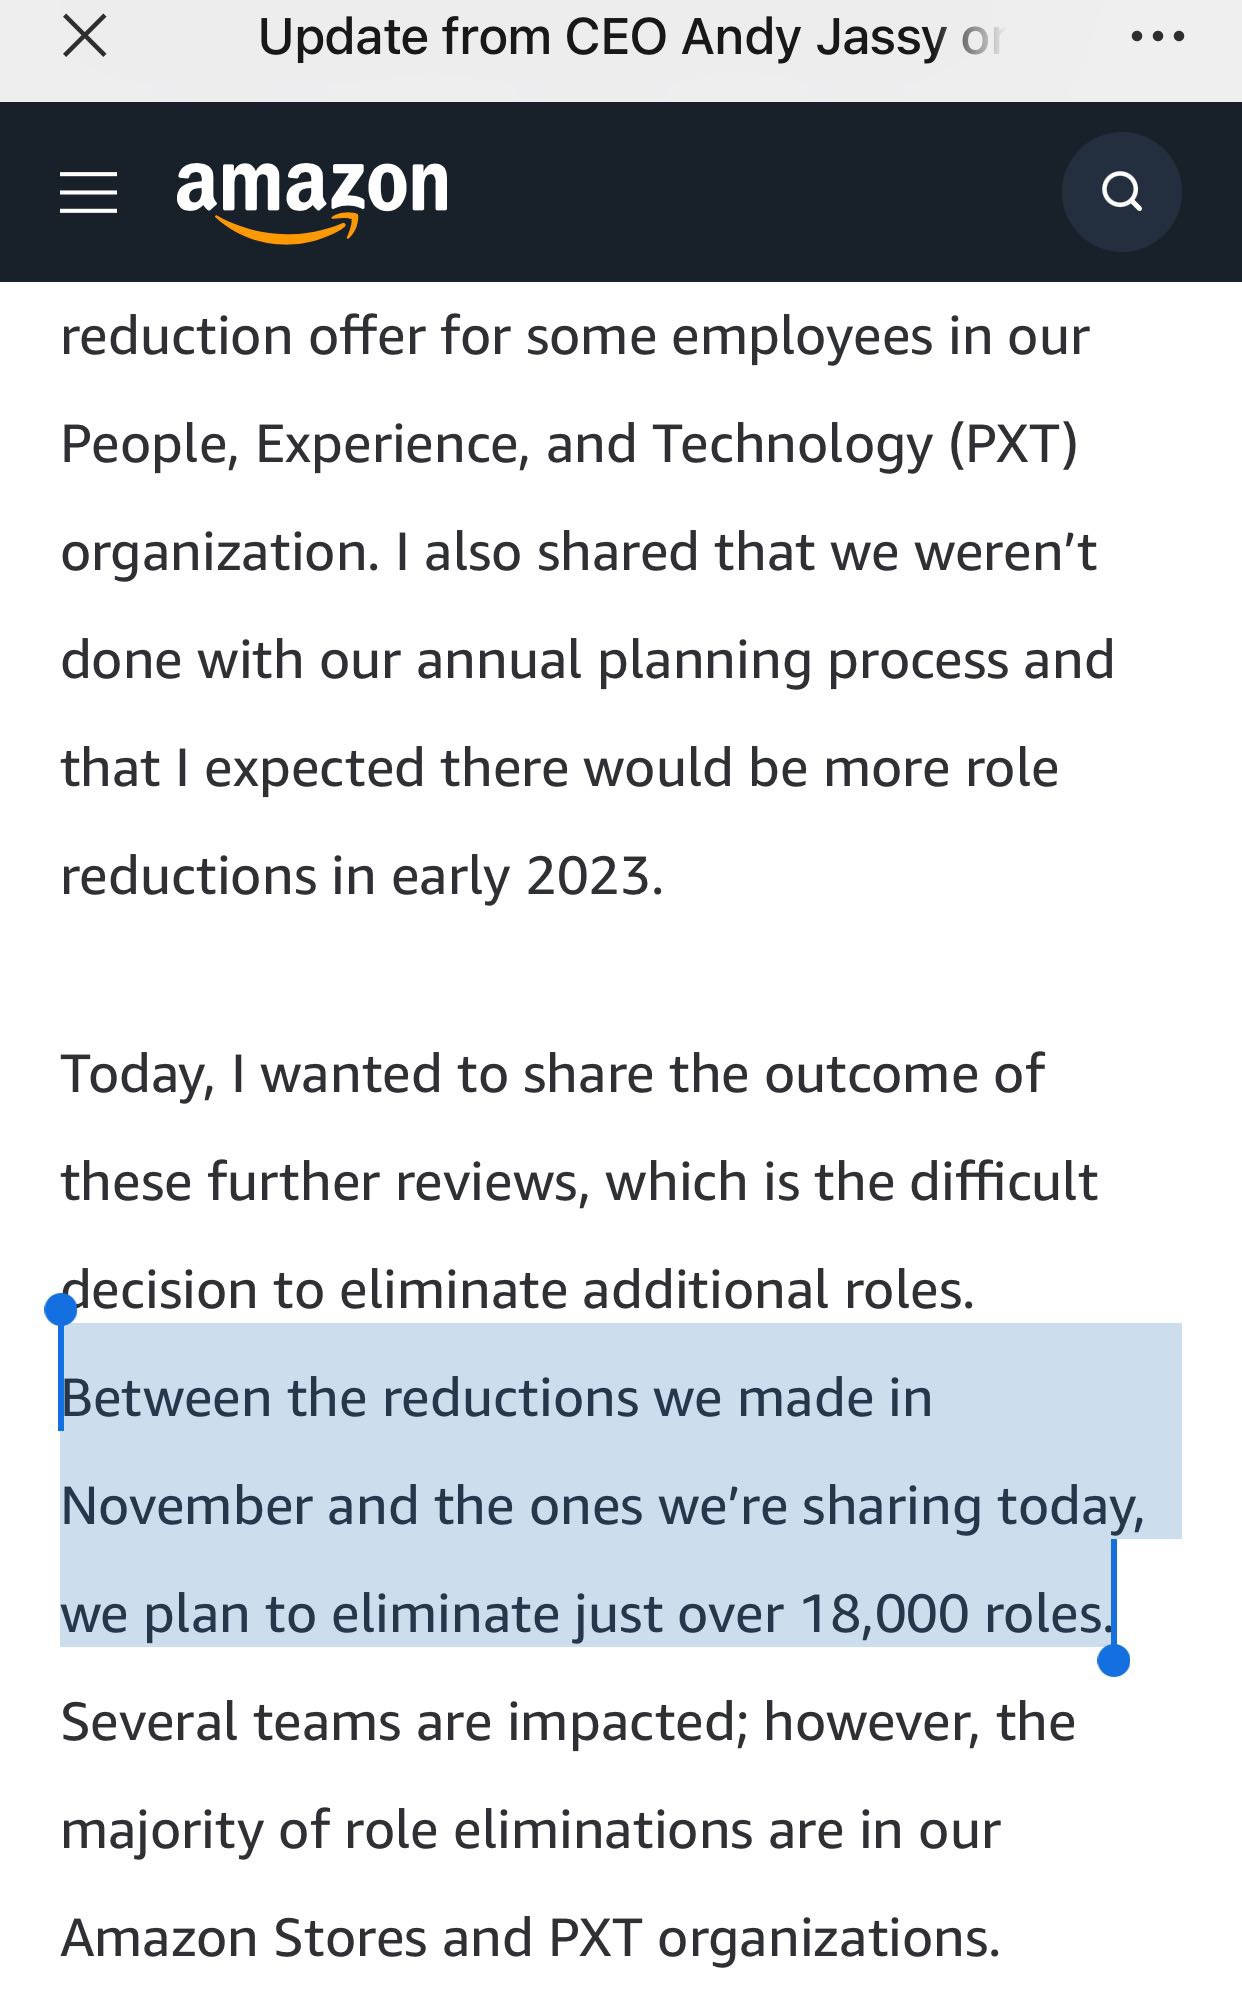Tap the text 'Amazon Stores and PXT organizations.'
The height and width of the screenshot is (2000, 1242).
pyautogui.click(x=530, y=1938)
